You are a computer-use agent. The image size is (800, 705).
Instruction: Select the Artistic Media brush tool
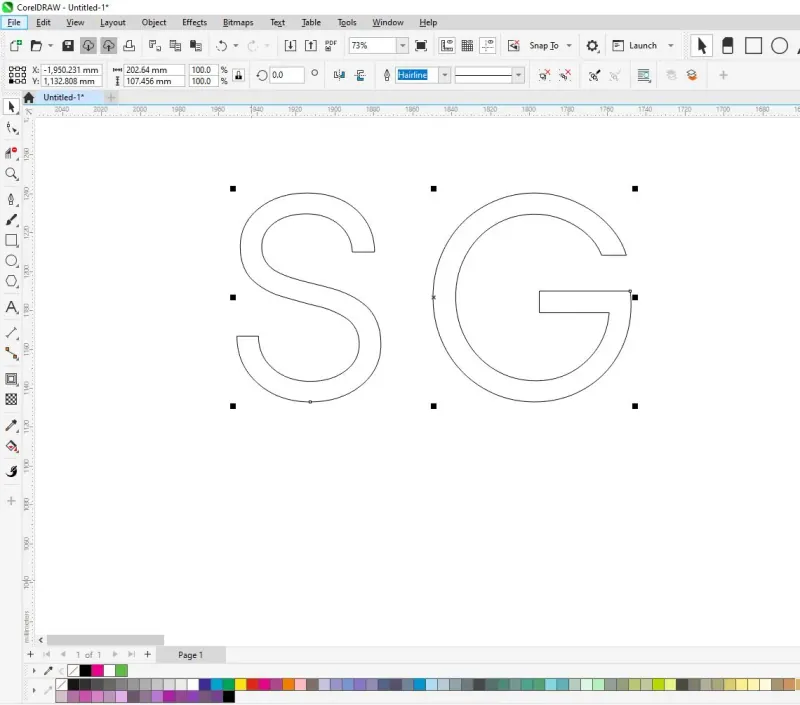click(x=11, y=220)
